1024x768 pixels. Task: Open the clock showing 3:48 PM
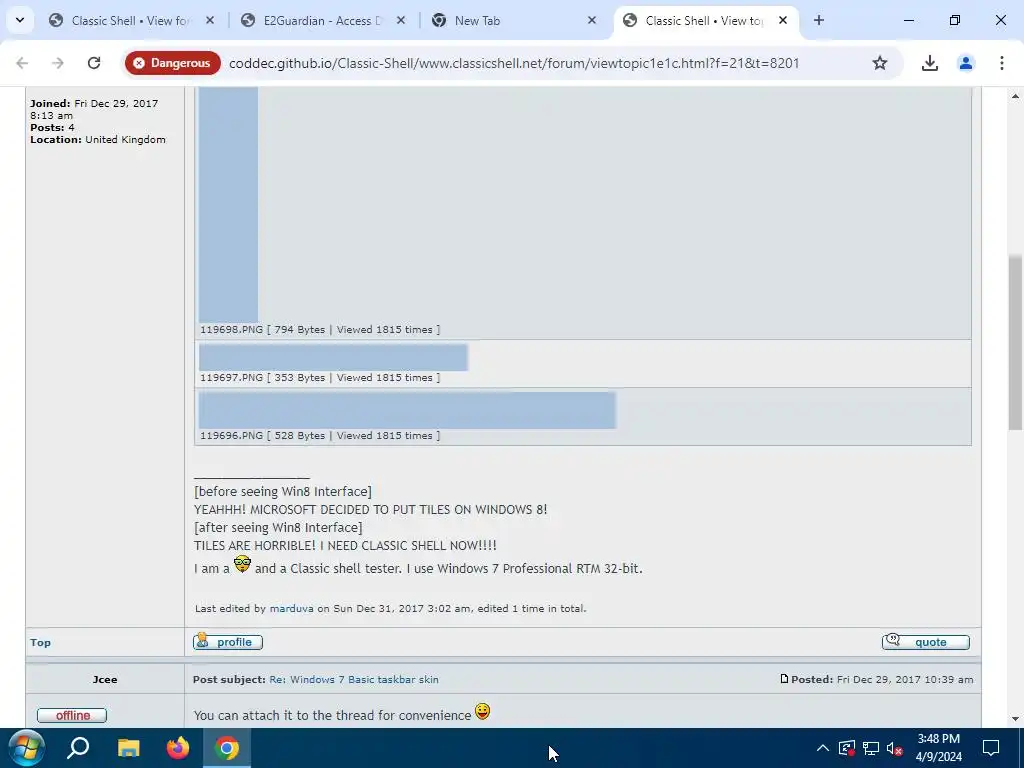click(938, 748)
